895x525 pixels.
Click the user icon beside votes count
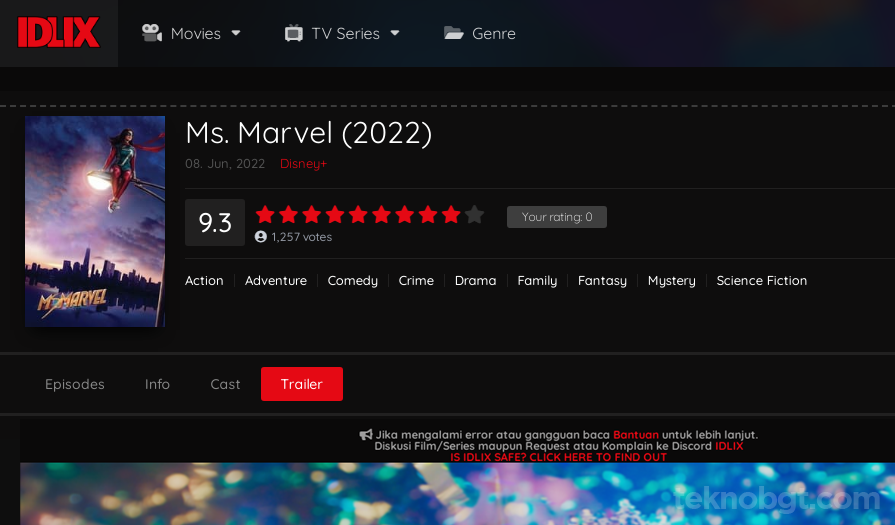click(x=261, y=237)
